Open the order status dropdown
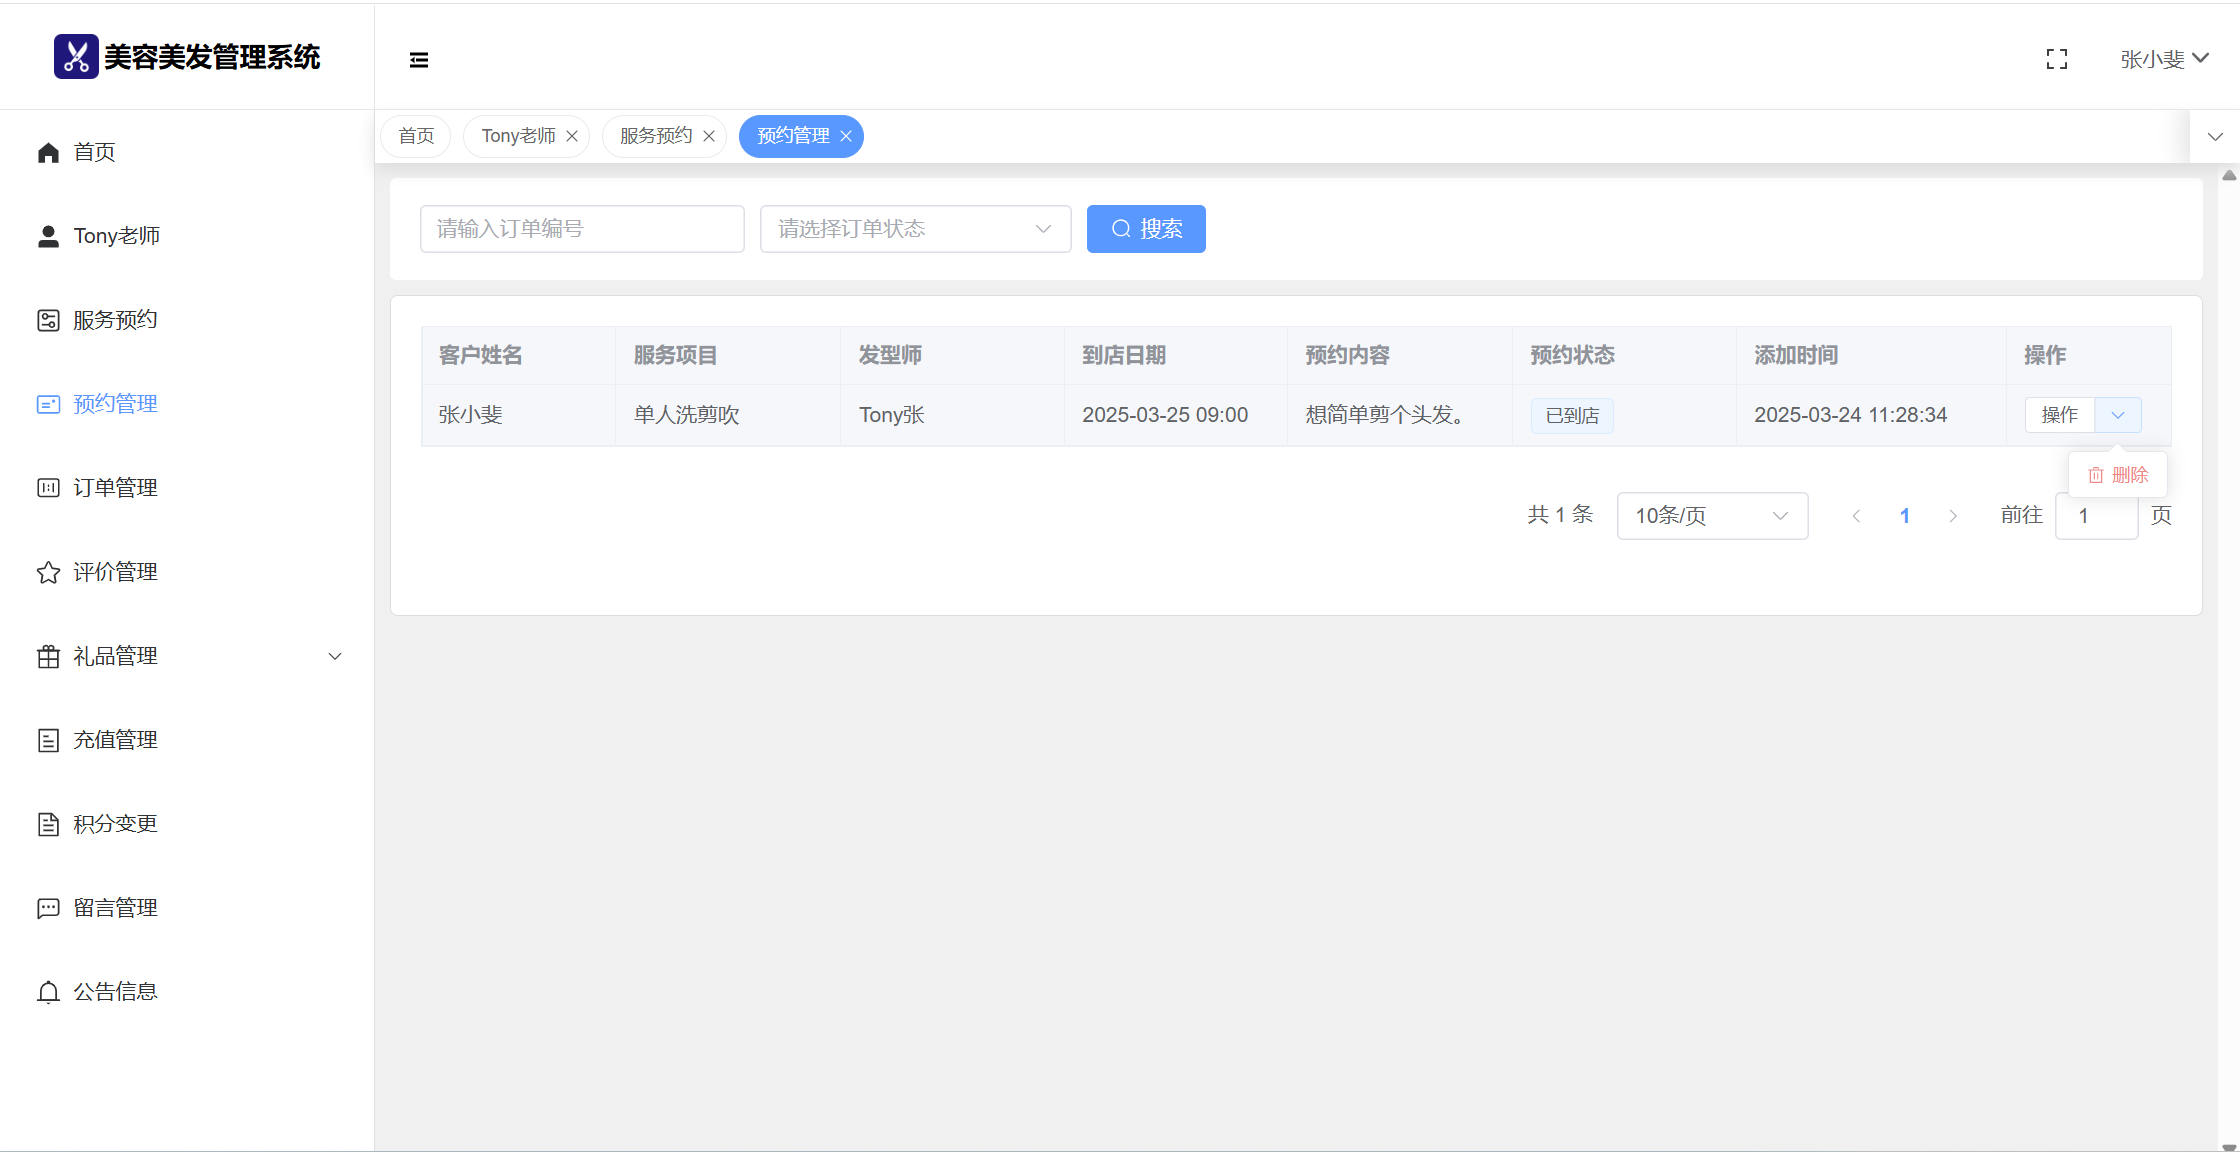The image size is (2240, 1152). coord(915,229)
